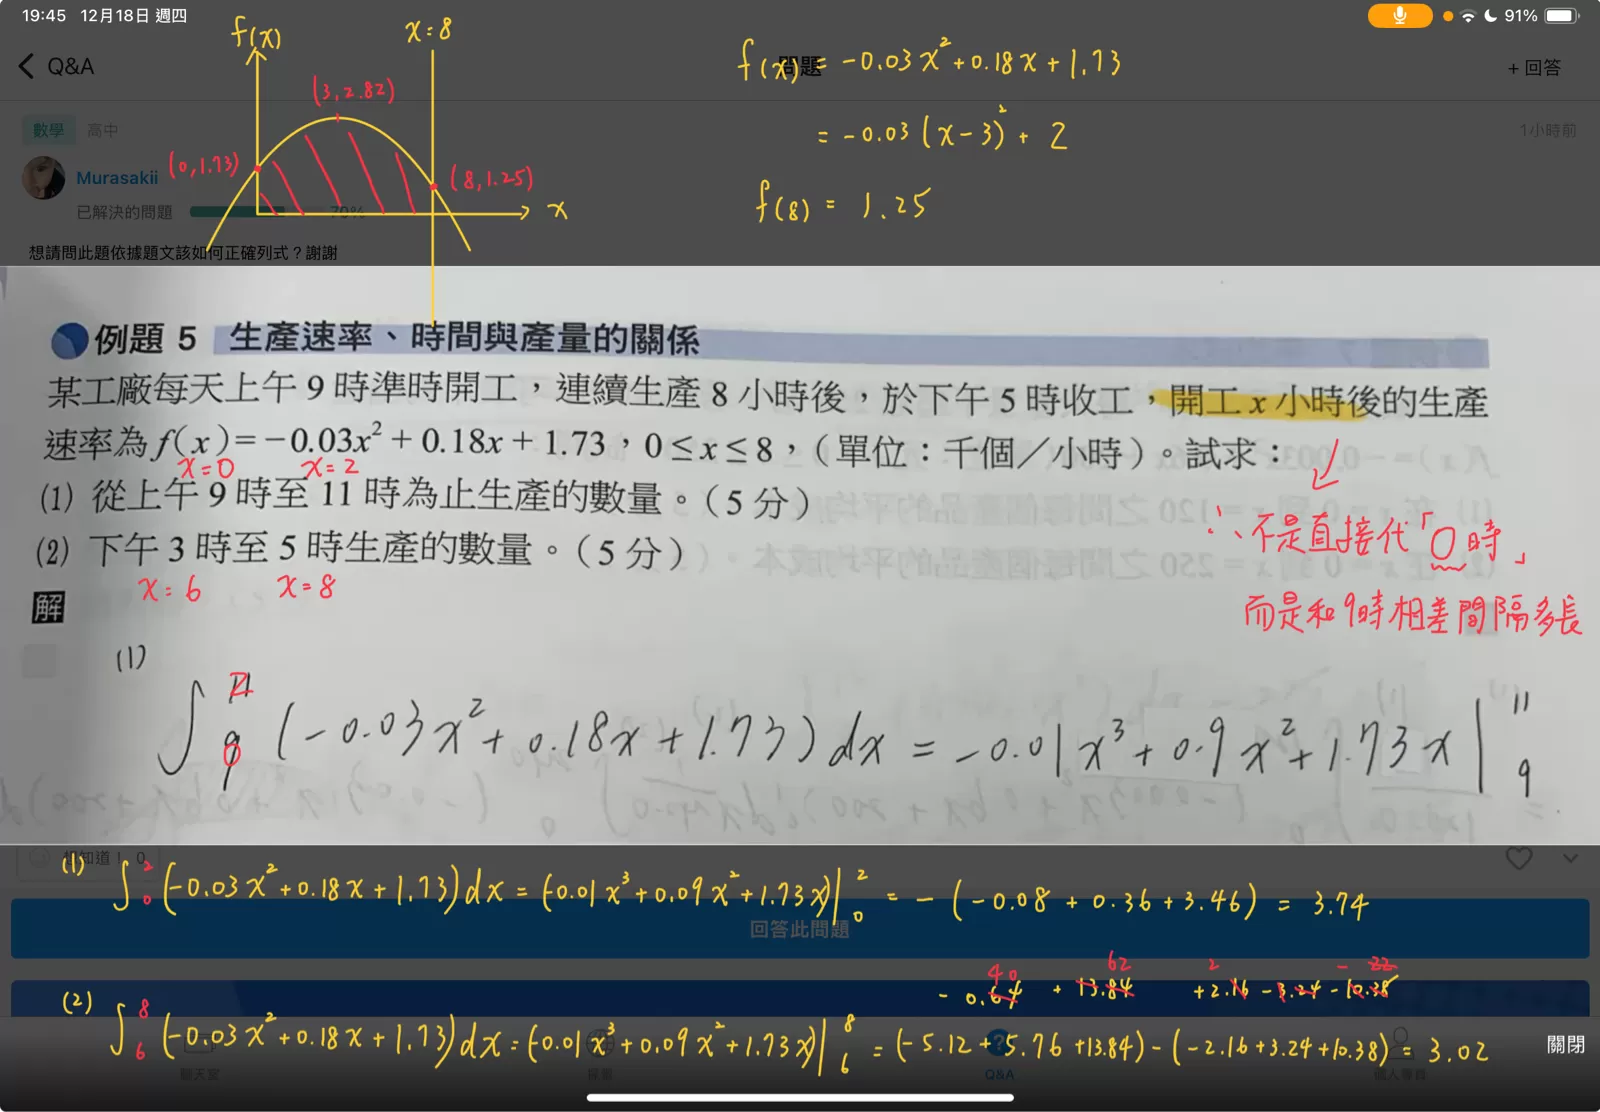This screenshot has height=1112, width=1600.
Task: Tap the battery icon in the status bar
Action: [x=1560, y=16]
